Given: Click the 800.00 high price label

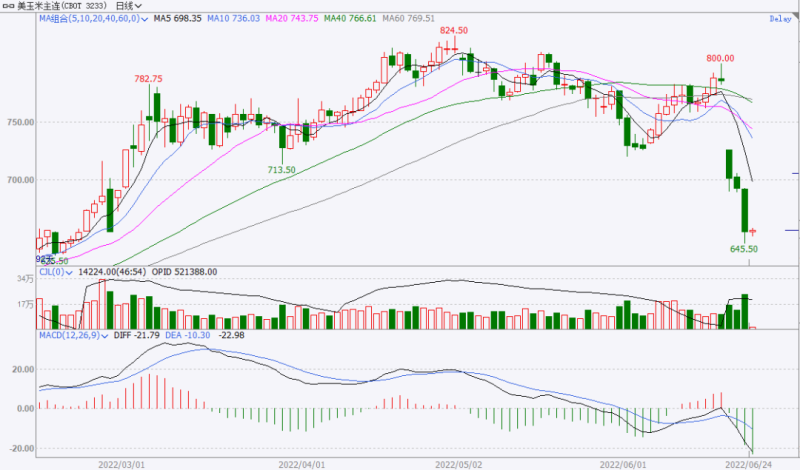Looking at the screenshot, I should [x=720, y=58].
